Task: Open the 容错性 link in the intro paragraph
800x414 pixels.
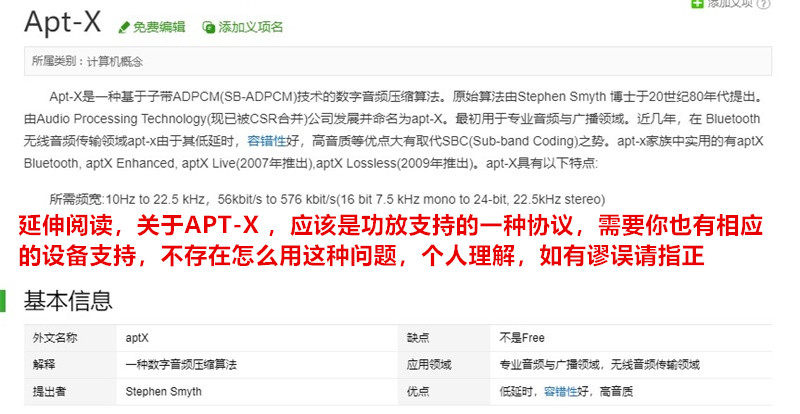Action: 266,141
